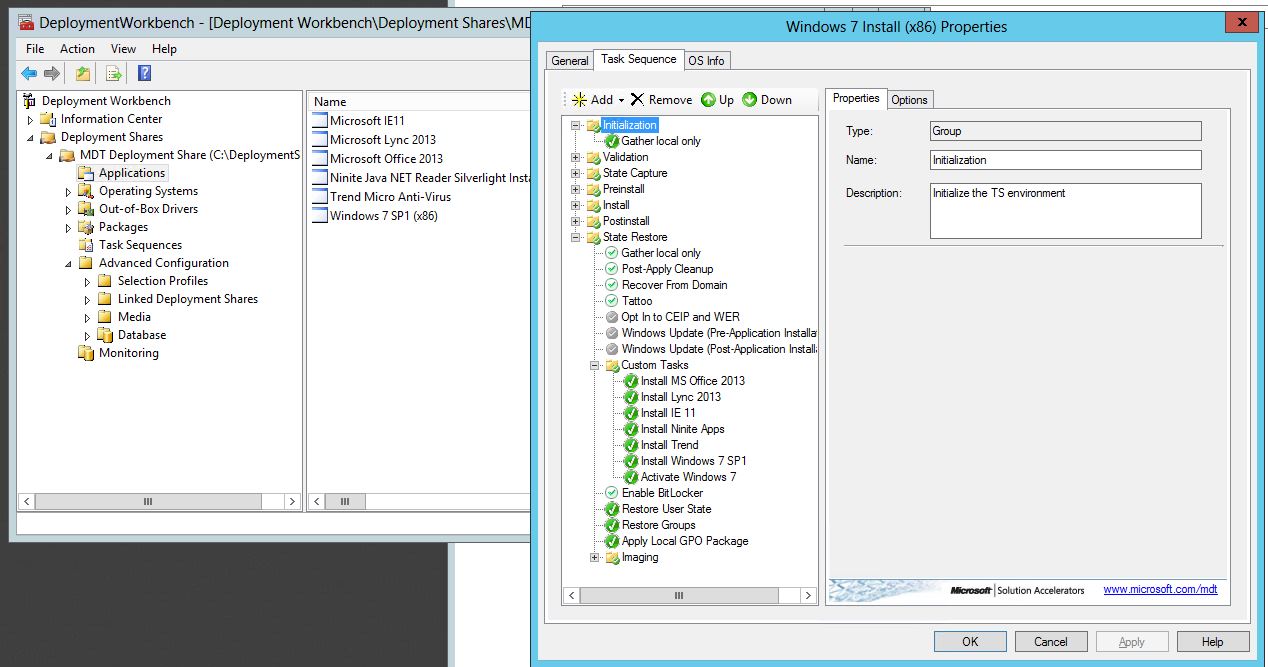Screen dimensions: 1268x667
Task: Click the Information Center icon in the tree
Action: pos(47,119)
